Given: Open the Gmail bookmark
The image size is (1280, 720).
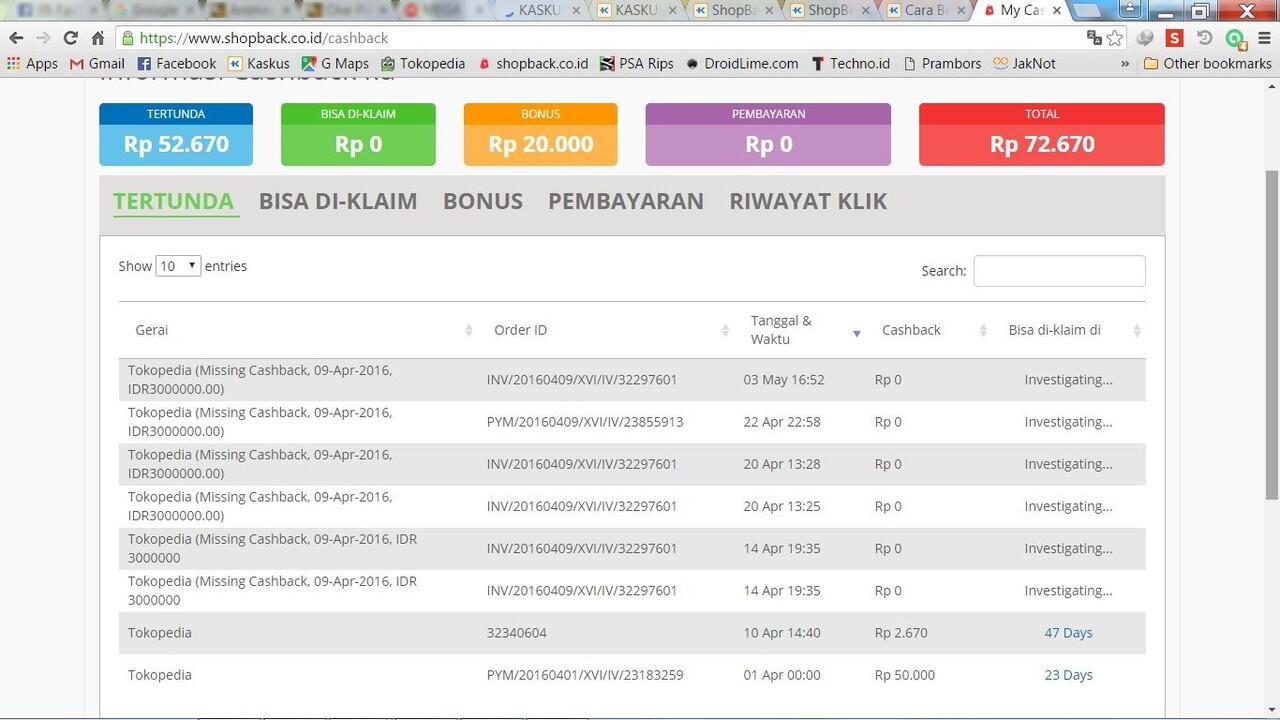Looking at the screenshot, I should [97, 63].
